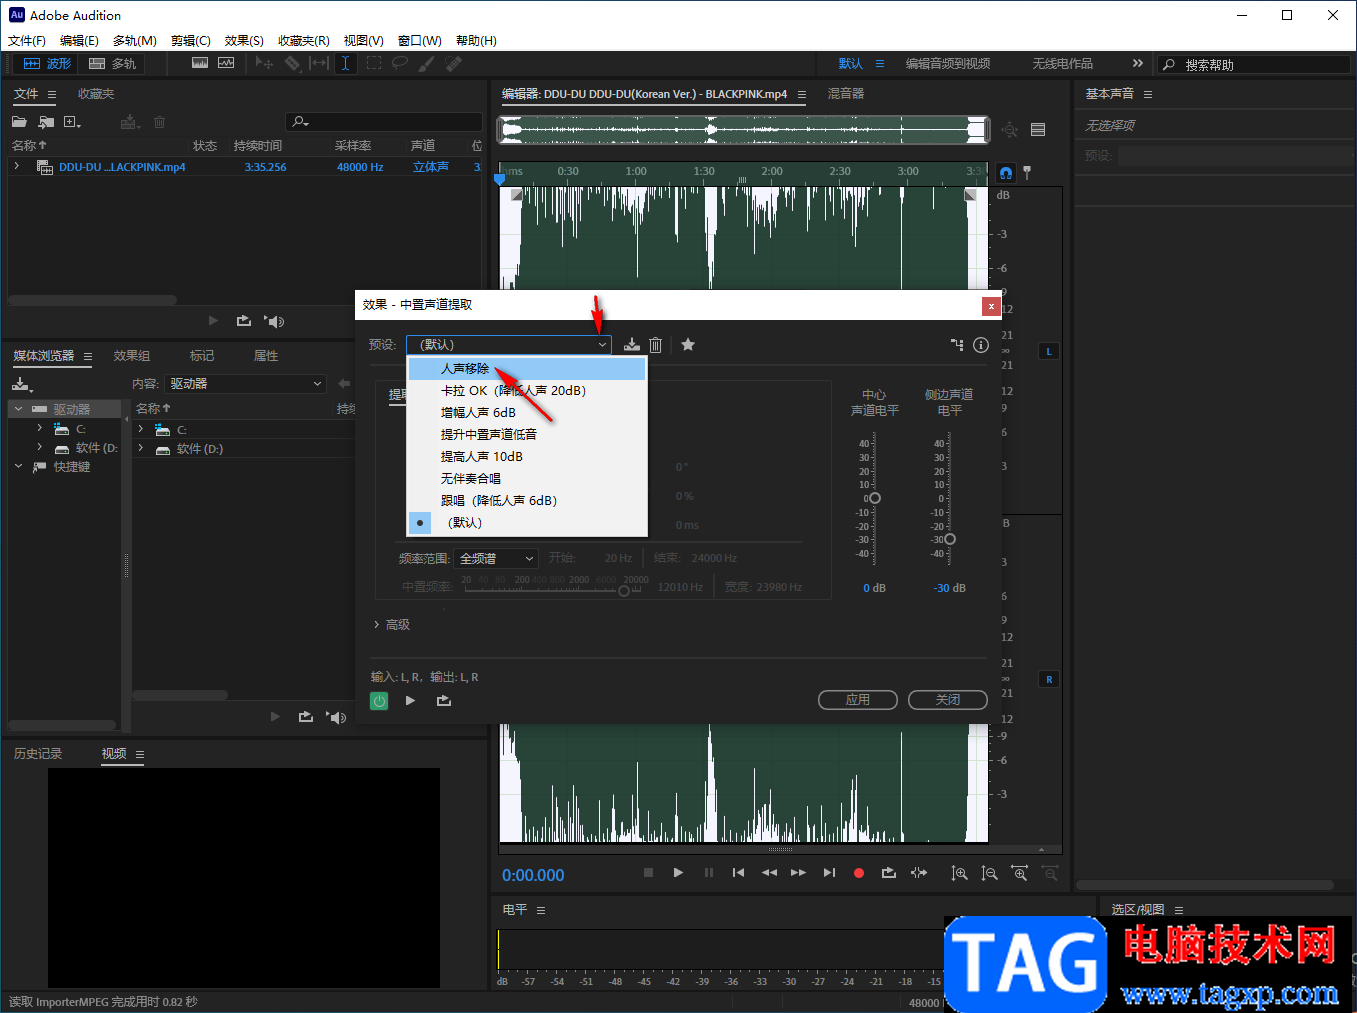Image resolution: width=1357 pixels, height=1013 pixels.
Task: Expand the DDU-DU ...LACKPINK.mp4 file row
Action: pyautogui.click(x=17, y=167)
